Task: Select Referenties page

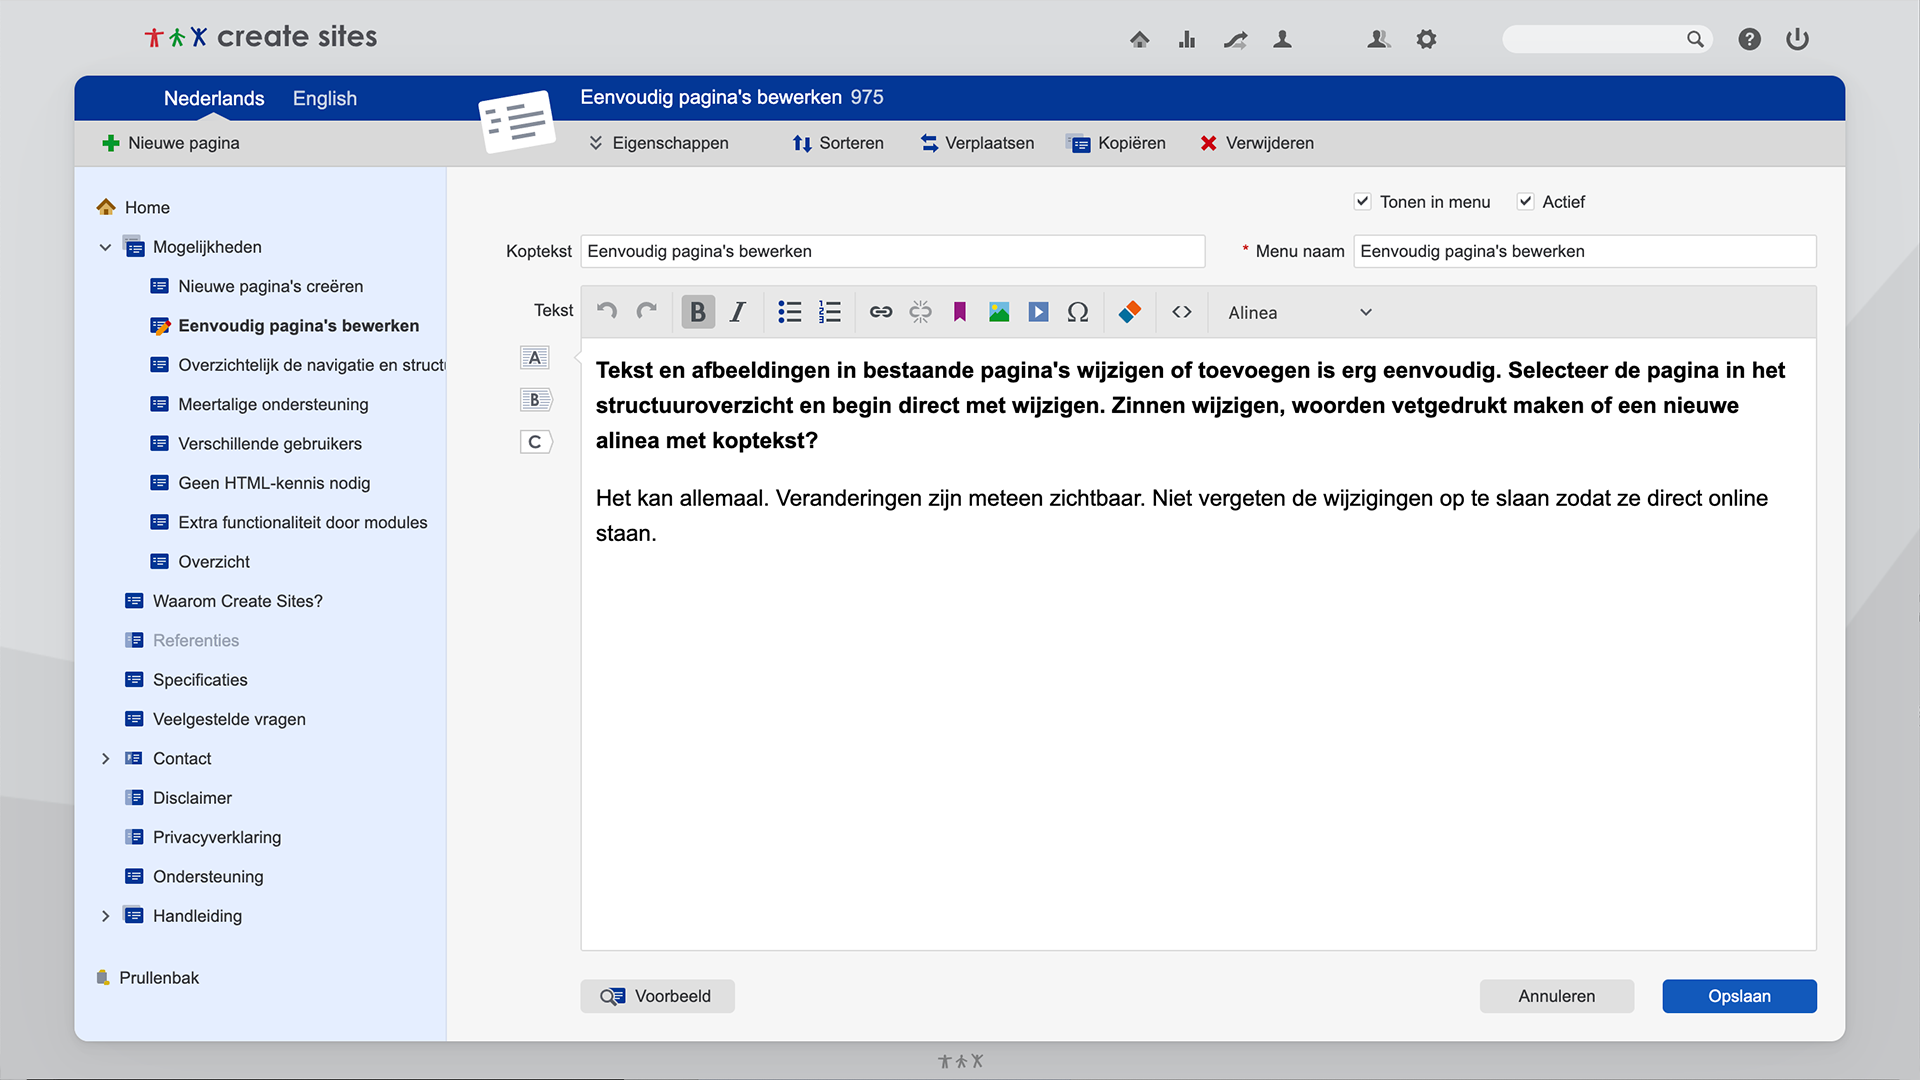Action: (182, 640)
